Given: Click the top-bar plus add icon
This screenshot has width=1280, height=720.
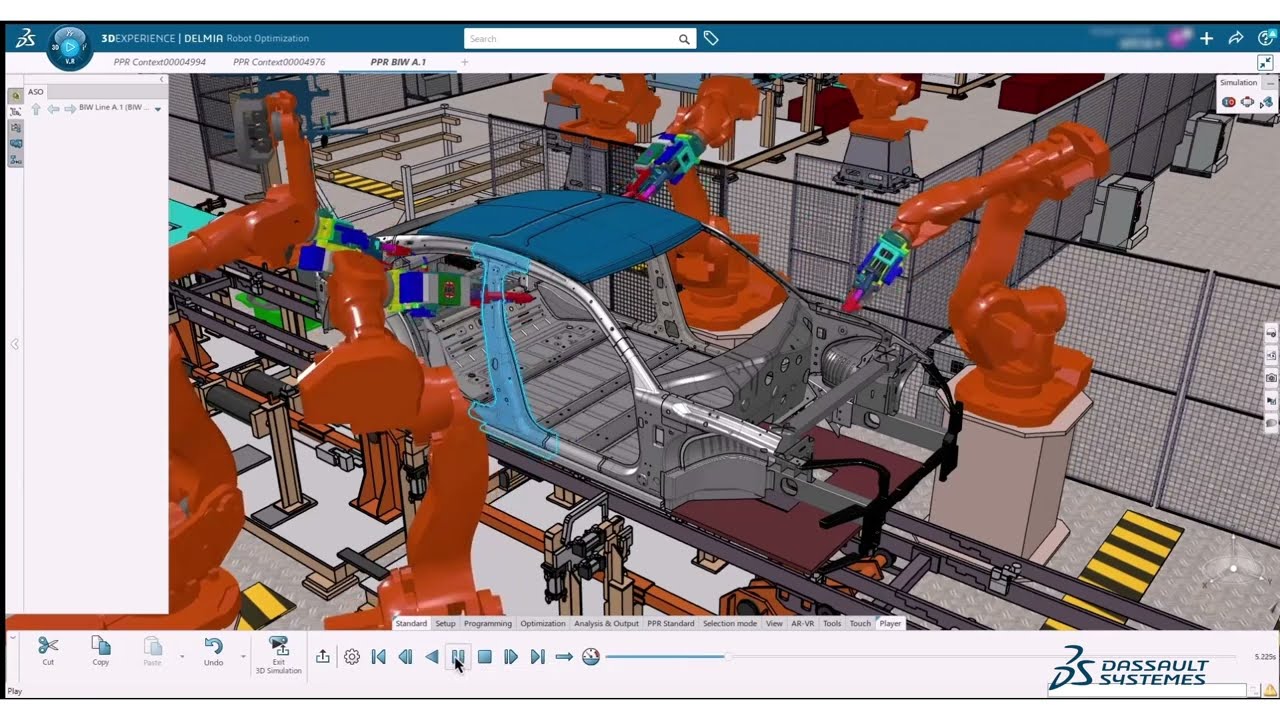Looking at the screenshot, I should click(x=1206, y=38).
